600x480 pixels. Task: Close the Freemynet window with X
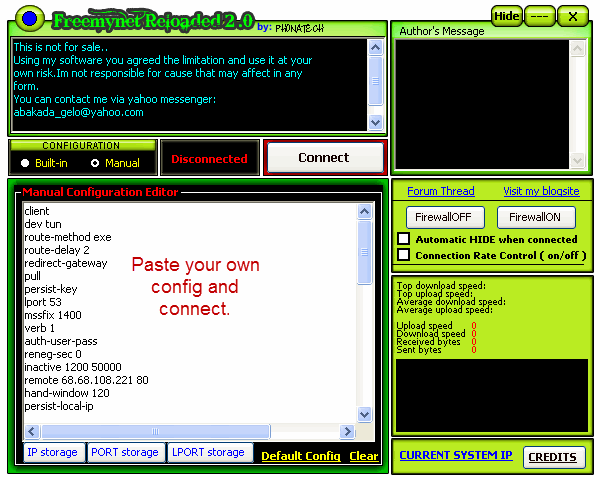572,16
